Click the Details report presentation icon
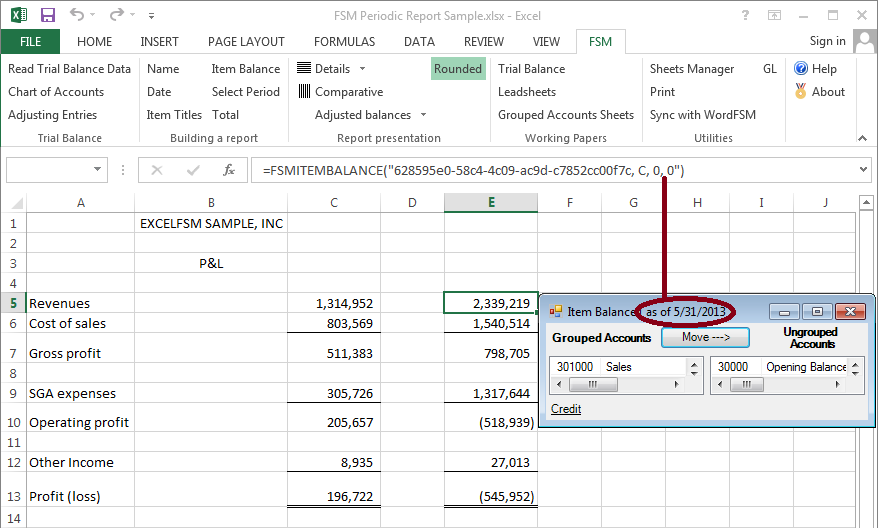 (x=303, y=68)
